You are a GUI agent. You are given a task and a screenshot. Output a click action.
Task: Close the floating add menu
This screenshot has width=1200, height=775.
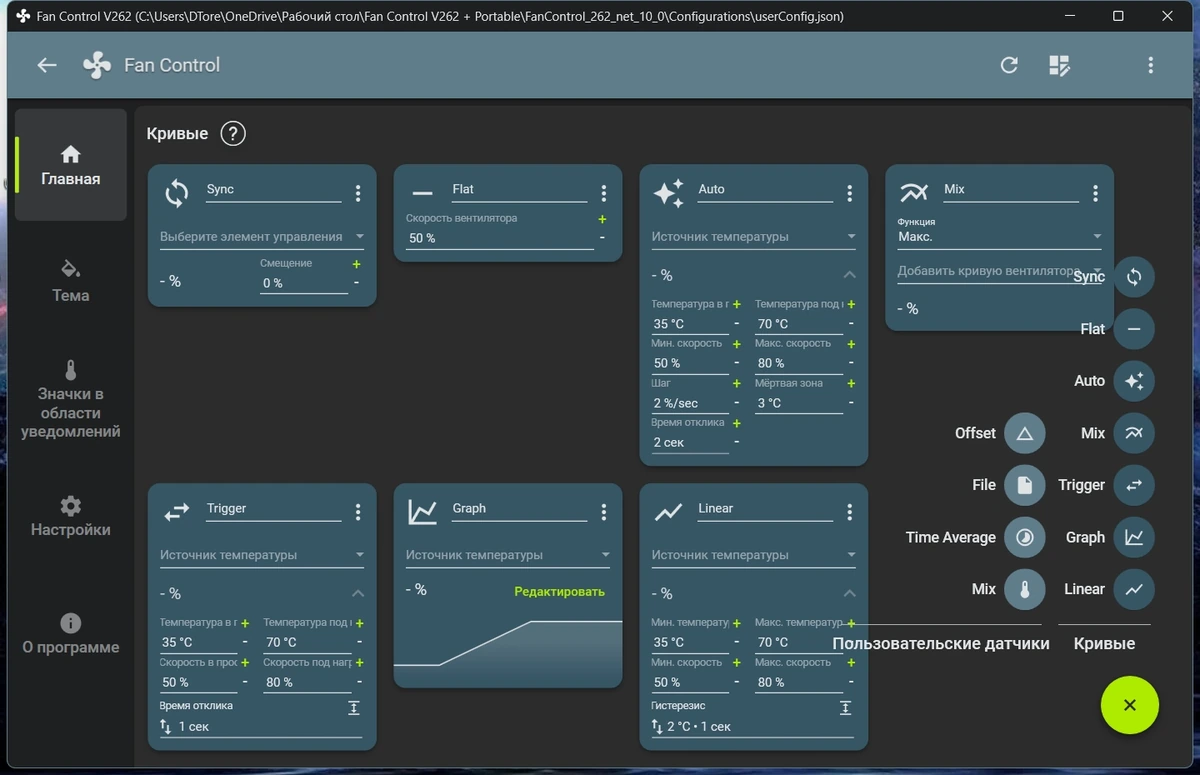point(1130,705)
